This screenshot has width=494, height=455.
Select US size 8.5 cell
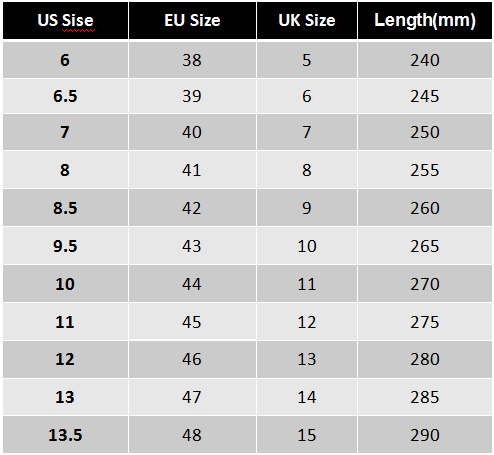click(65, 208)
